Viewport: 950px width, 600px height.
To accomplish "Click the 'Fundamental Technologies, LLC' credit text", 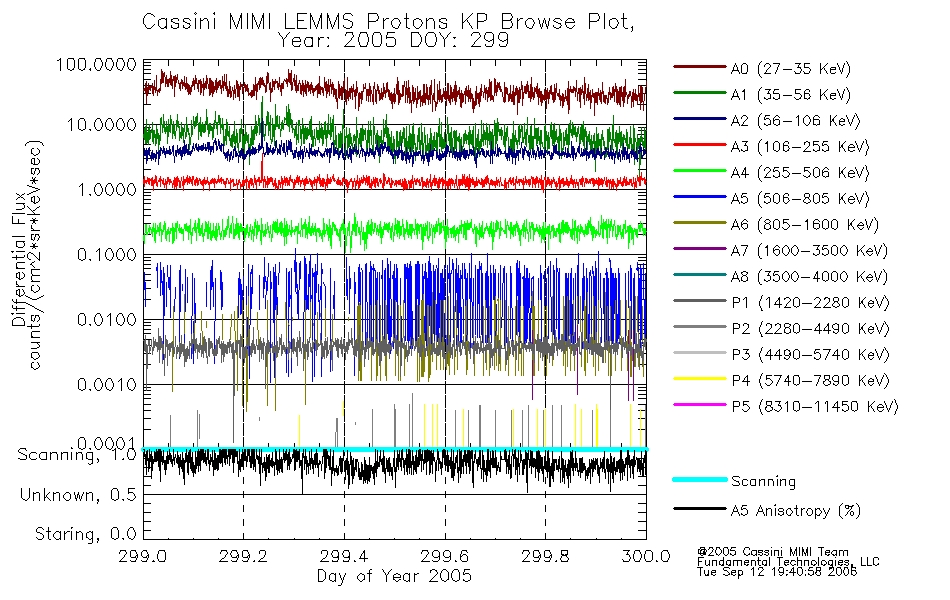I will (x=788, y=562).
